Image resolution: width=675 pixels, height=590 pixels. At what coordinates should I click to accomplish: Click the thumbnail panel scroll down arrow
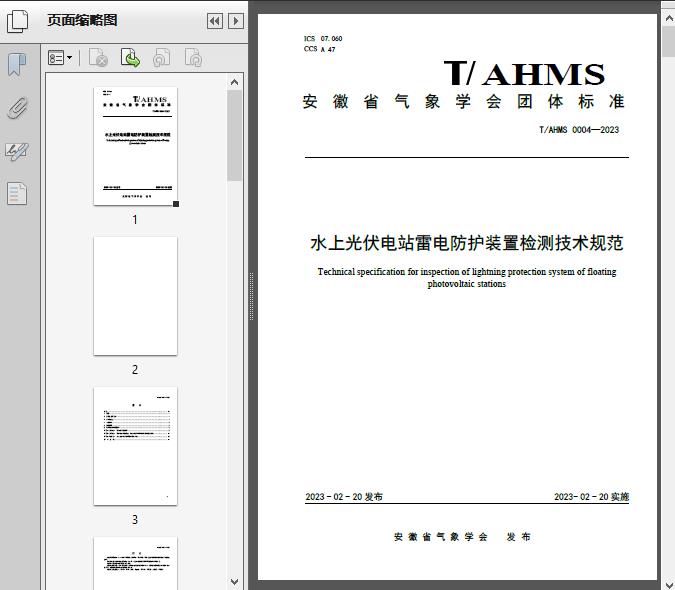point(235,582)
